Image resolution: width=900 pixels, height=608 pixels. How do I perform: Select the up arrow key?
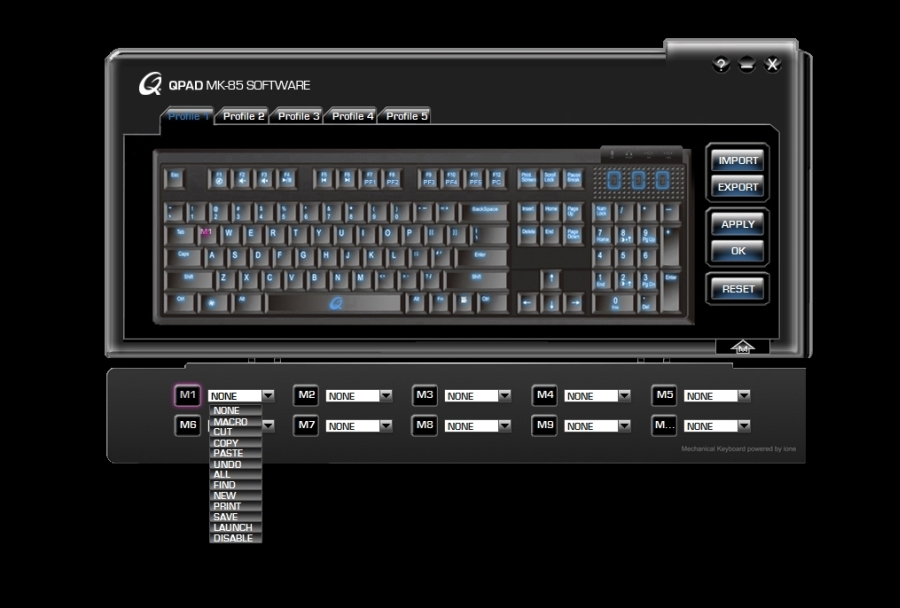point(551,280)
